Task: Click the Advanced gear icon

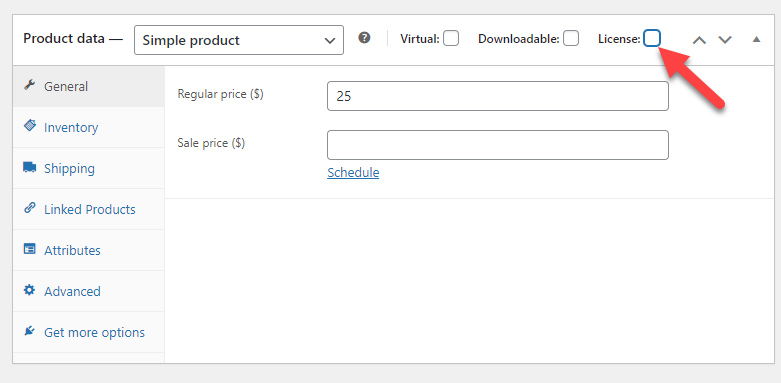Action: (29, 290)
